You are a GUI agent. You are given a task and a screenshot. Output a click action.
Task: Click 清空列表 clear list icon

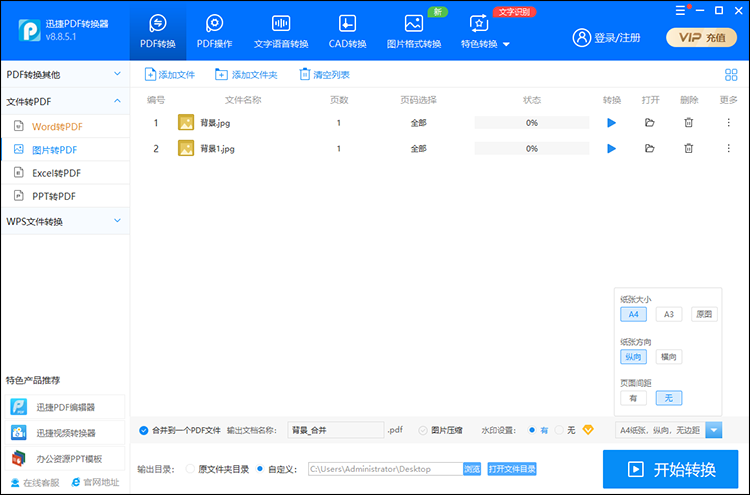pos(304,75)
